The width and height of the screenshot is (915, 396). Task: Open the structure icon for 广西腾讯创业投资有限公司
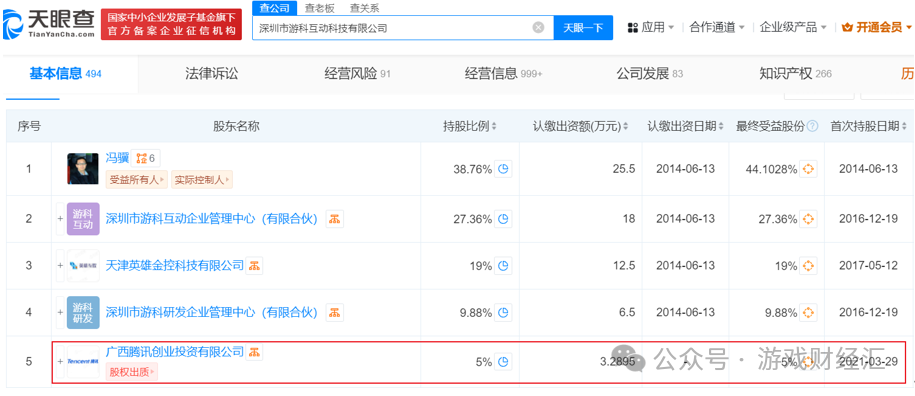click(x=254, y=352)
